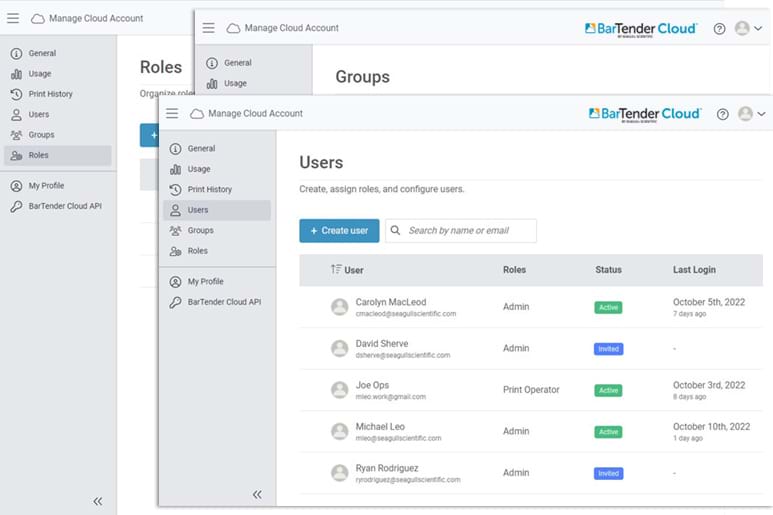Open Groups from the front window sidebar

point(200,230)
